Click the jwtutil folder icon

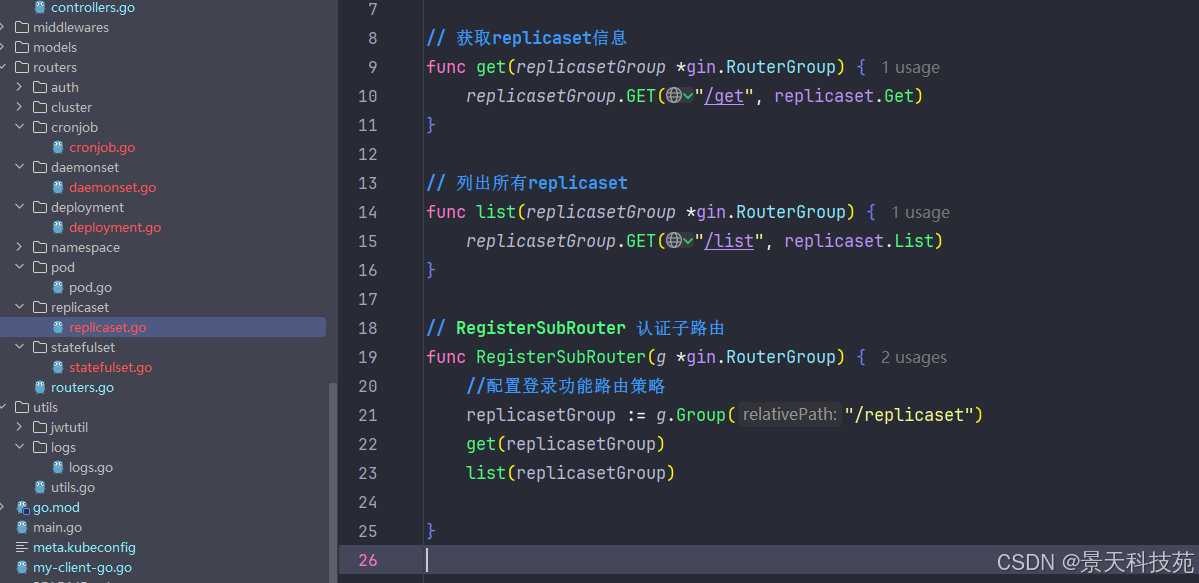[x=40, y=427]
